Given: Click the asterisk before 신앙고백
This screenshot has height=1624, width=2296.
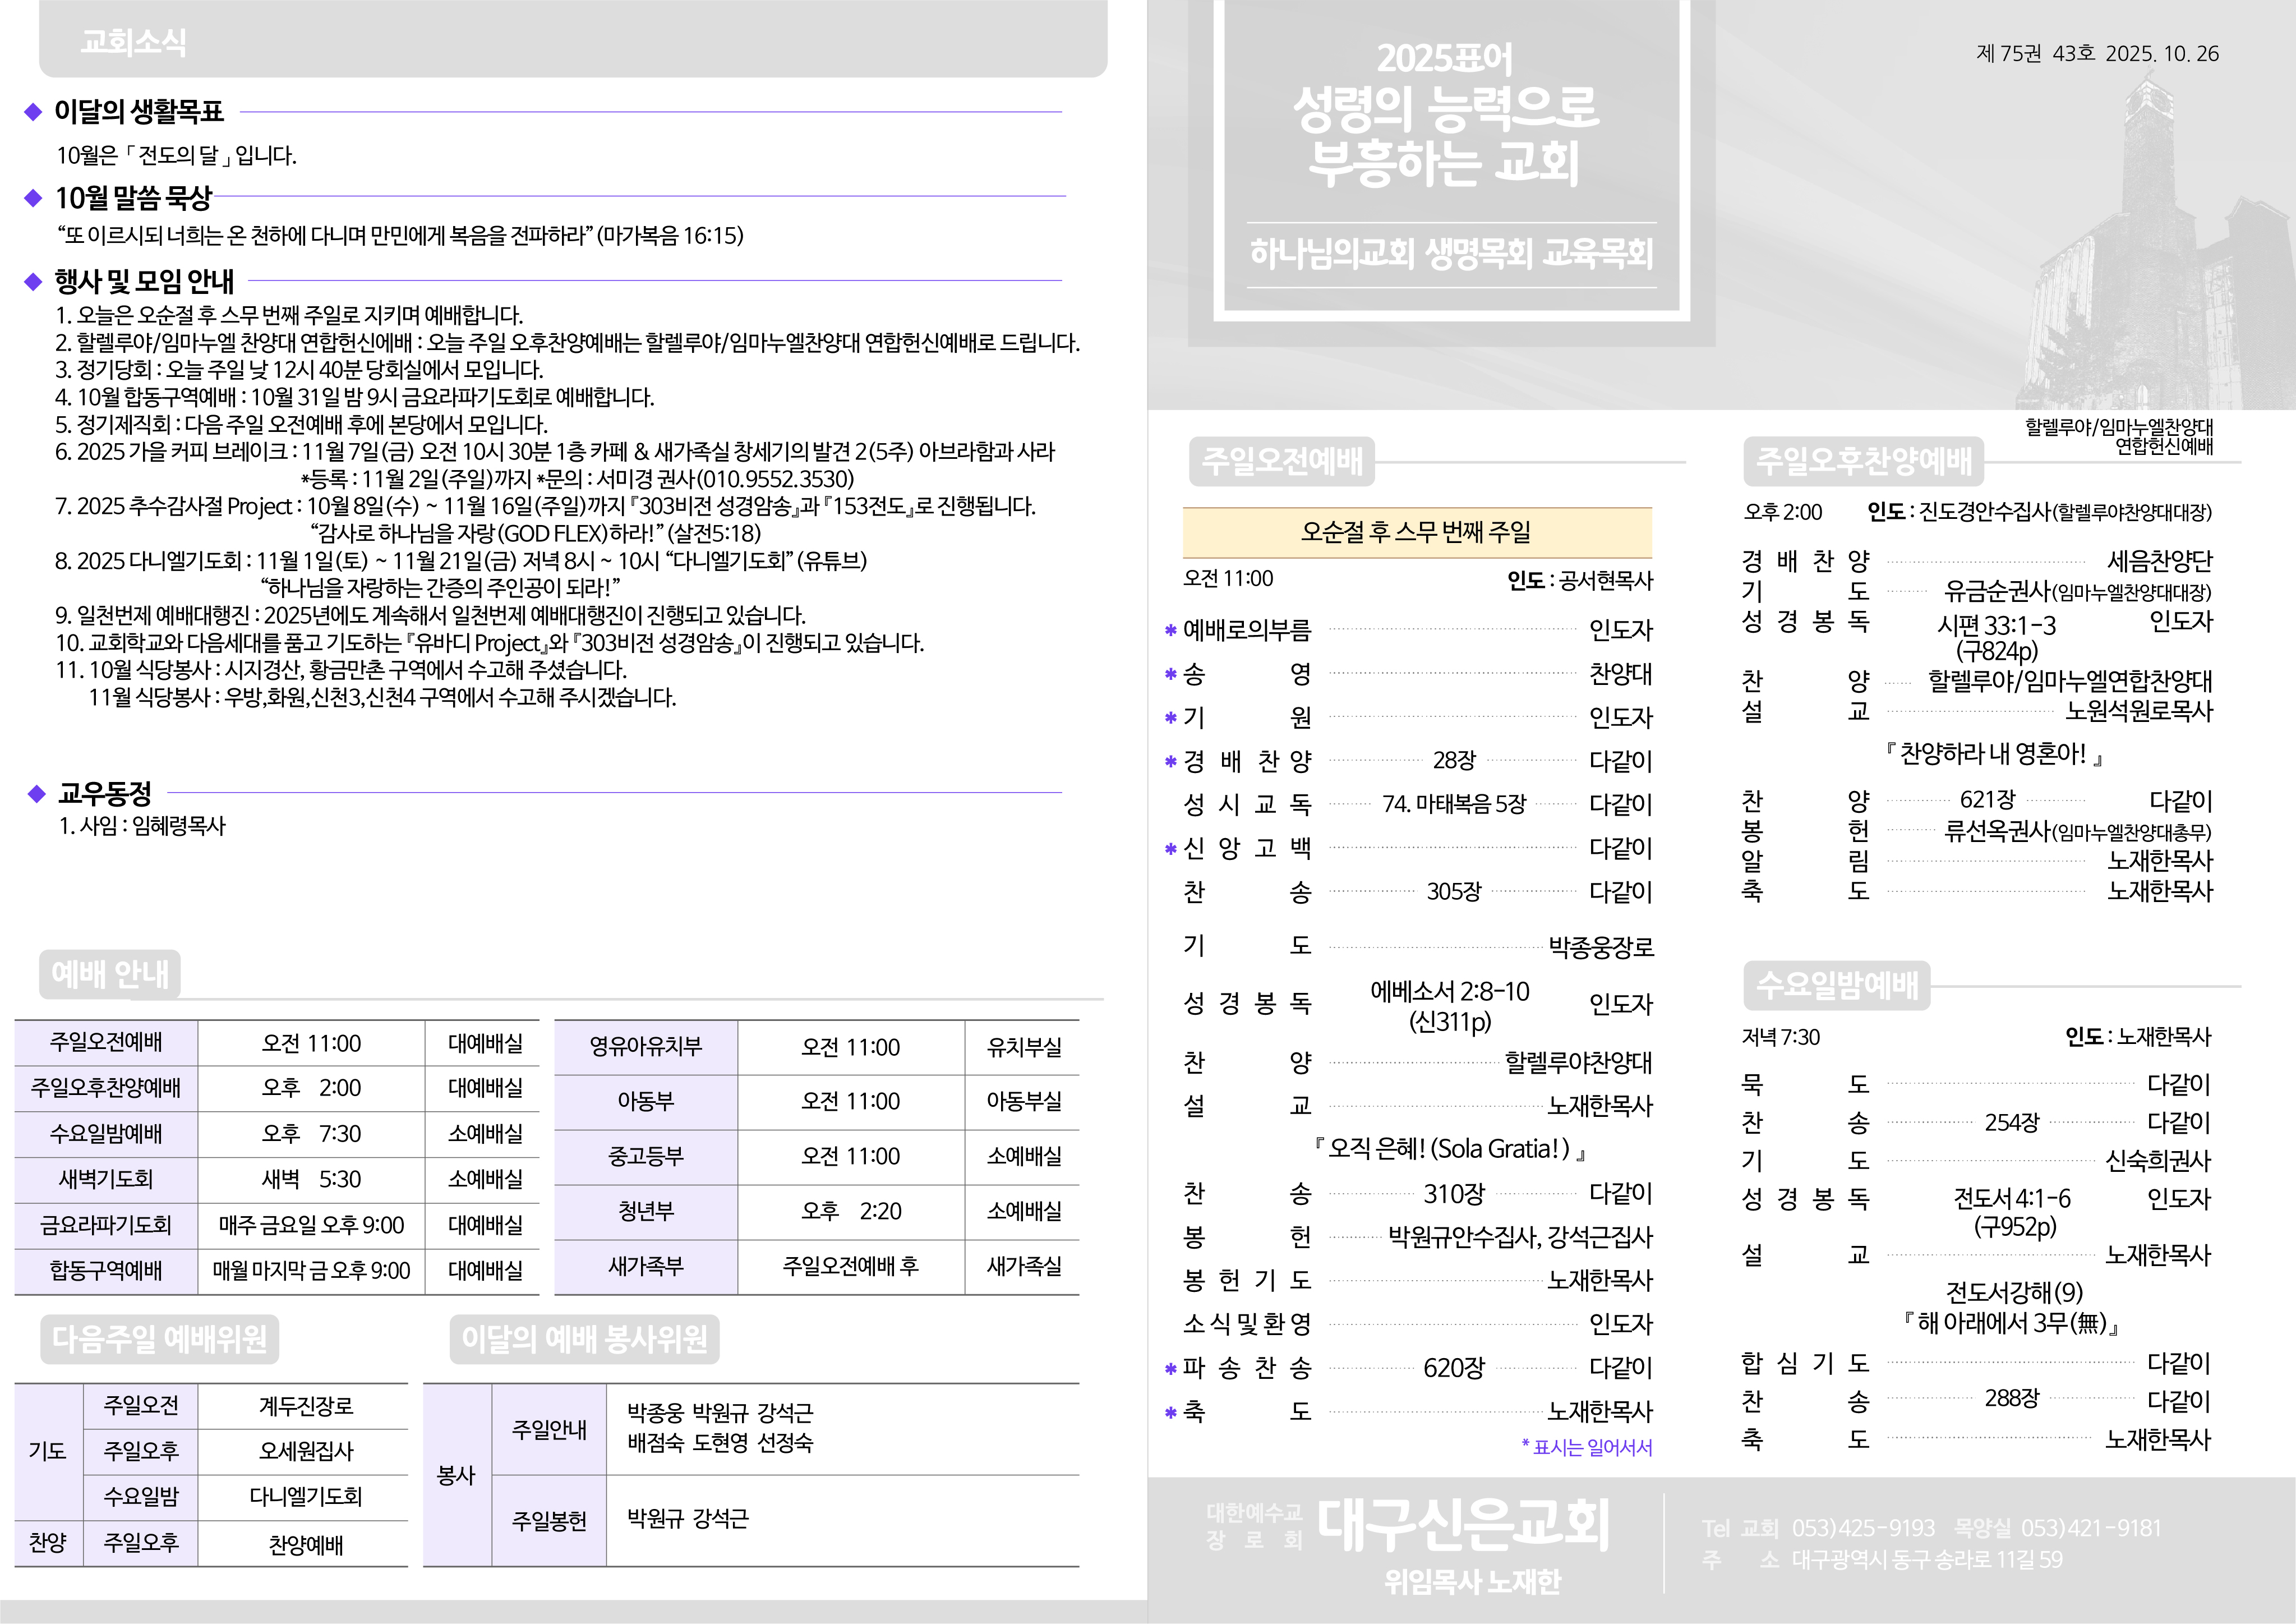Looking at the screenshot, I should 1170,850.
